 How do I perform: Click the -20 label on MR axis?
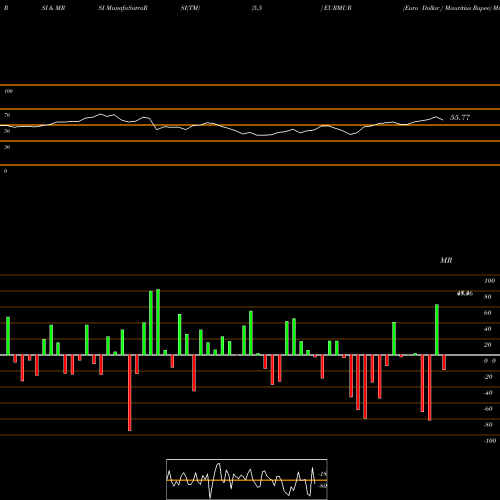488,377
